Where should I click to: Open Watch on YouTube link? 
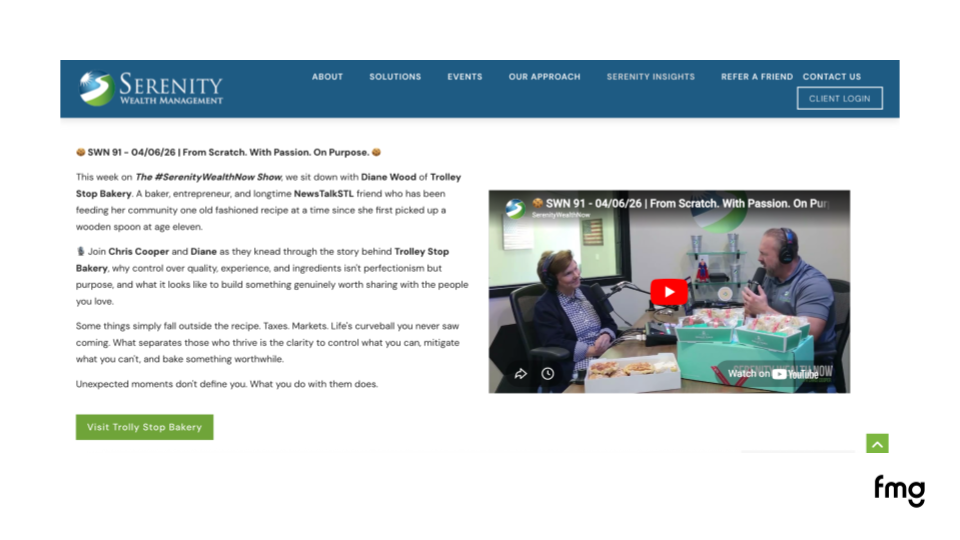point(773,373)
